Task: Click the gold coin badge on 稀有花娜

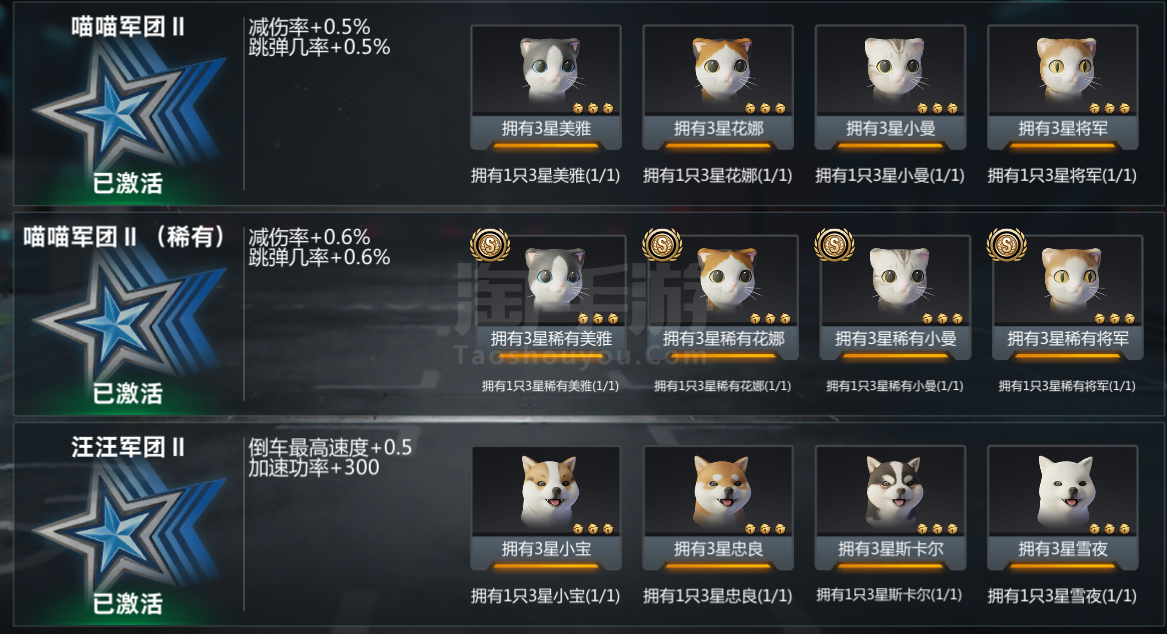Action: point(662,244)
